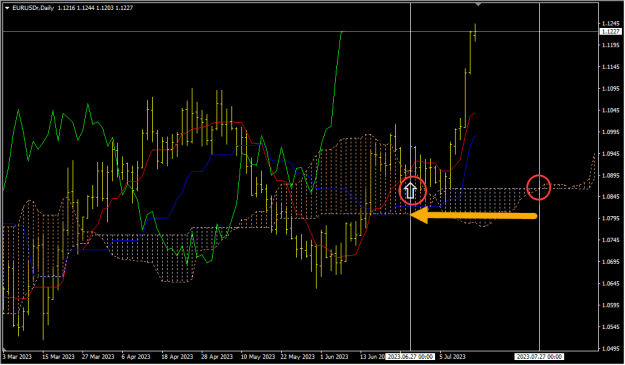Screen dimensions: 625x365
Task: Click the 1.1145 price scale value
Action: (x=611, y=67)
